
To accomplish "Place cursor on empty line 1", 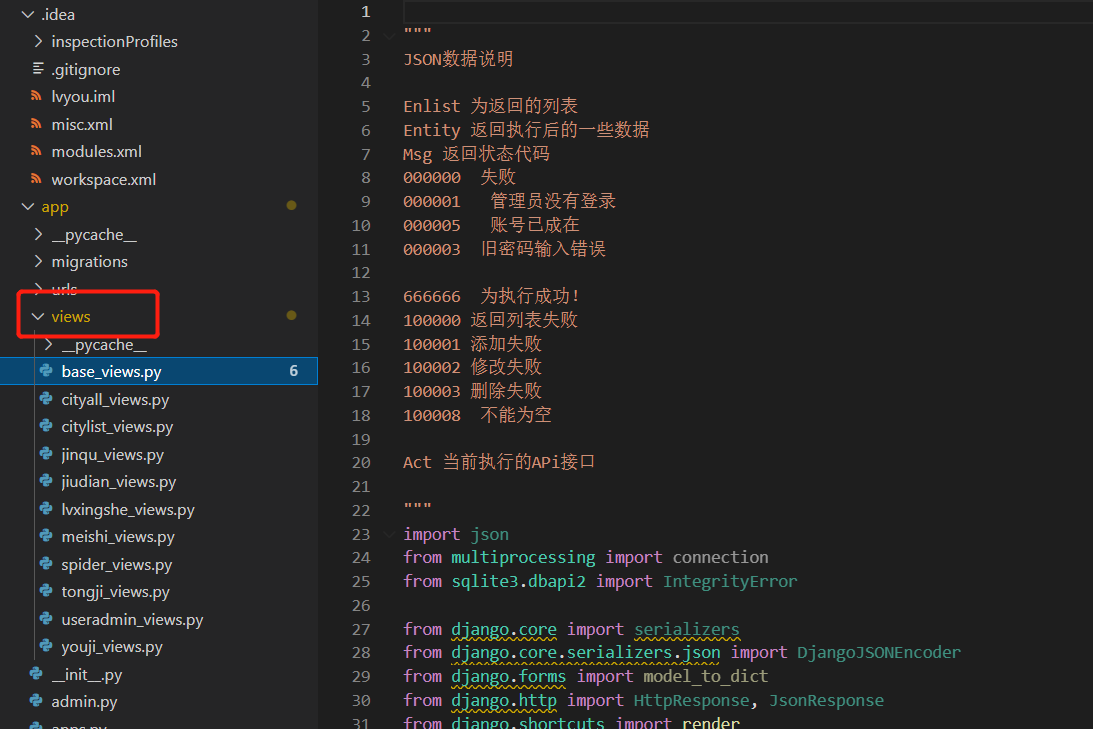I will pyautogui.click(x=748, y=12).
